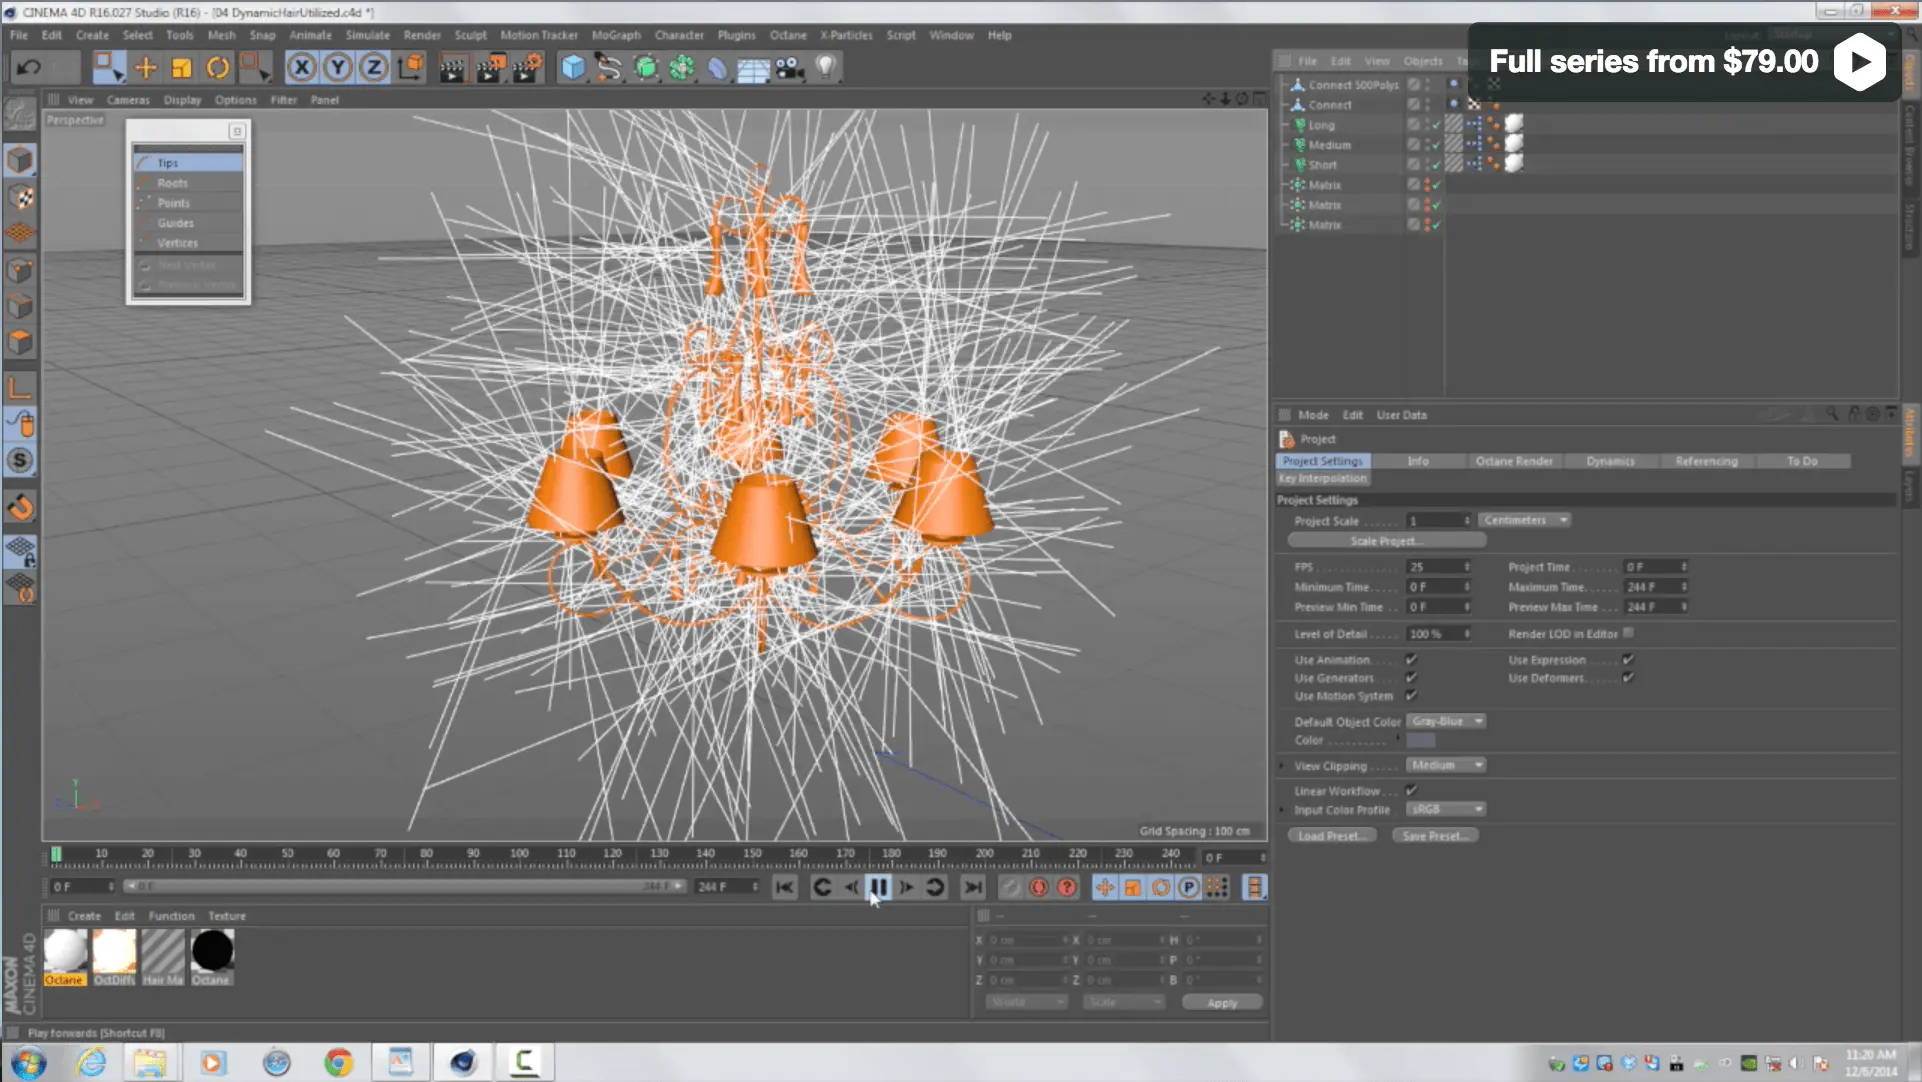Toggle Use Deformers checkbox

click(x=1628, y=678)
